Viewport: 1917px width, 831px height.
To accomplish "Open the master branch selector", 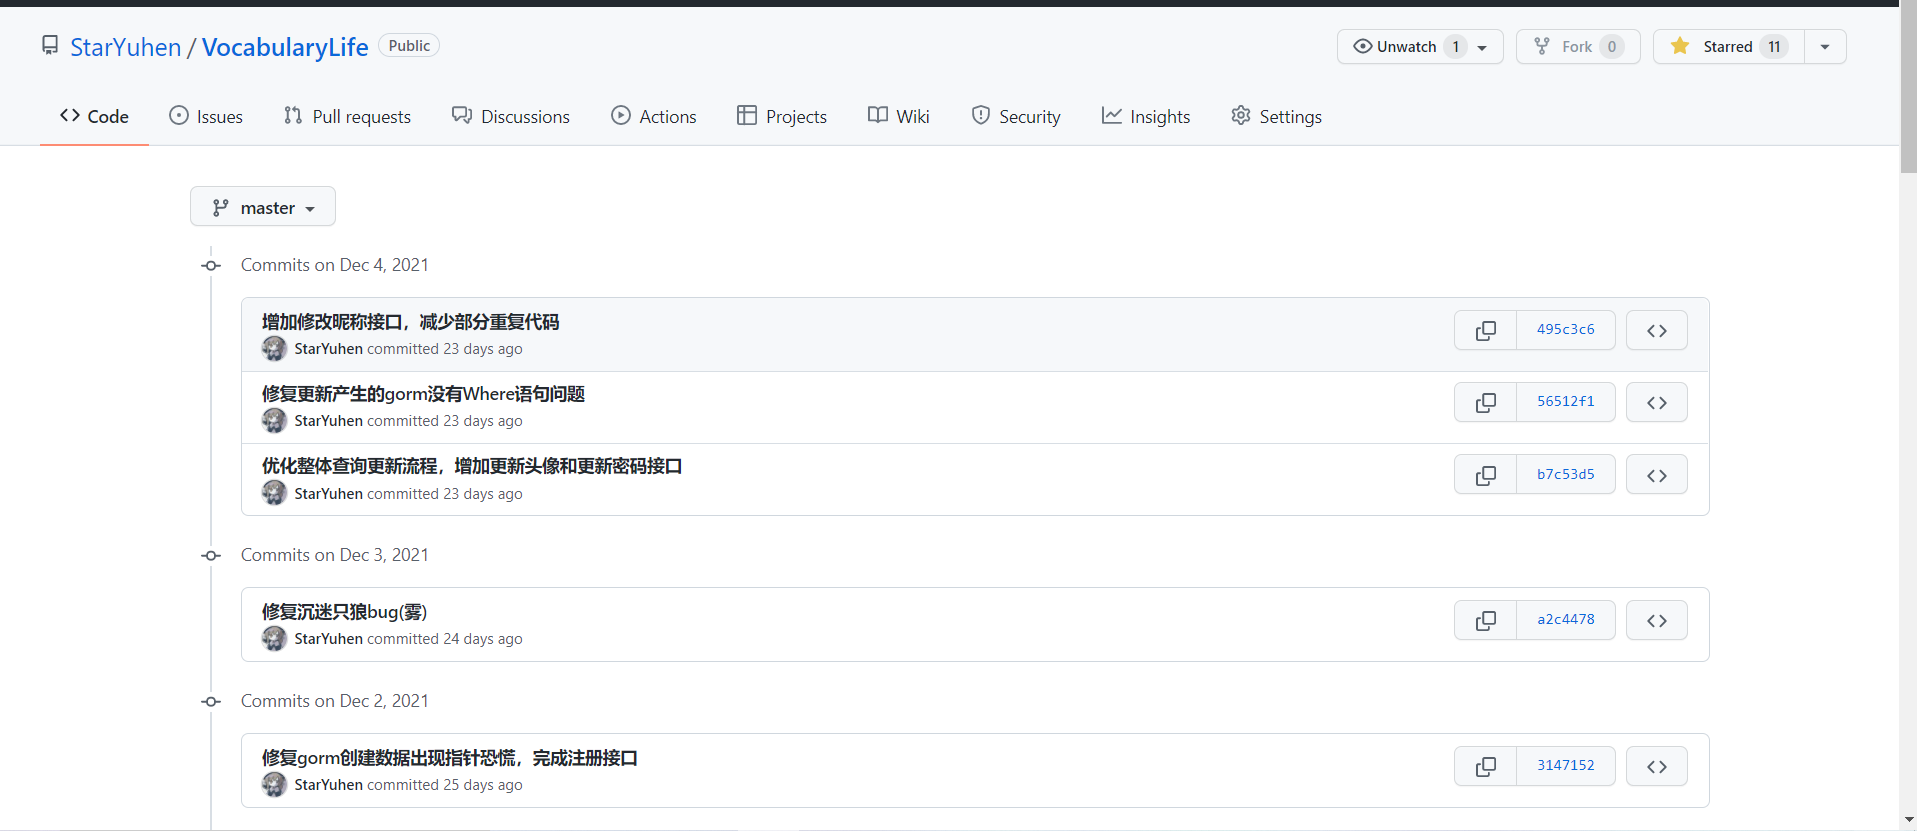I will 263,207.
